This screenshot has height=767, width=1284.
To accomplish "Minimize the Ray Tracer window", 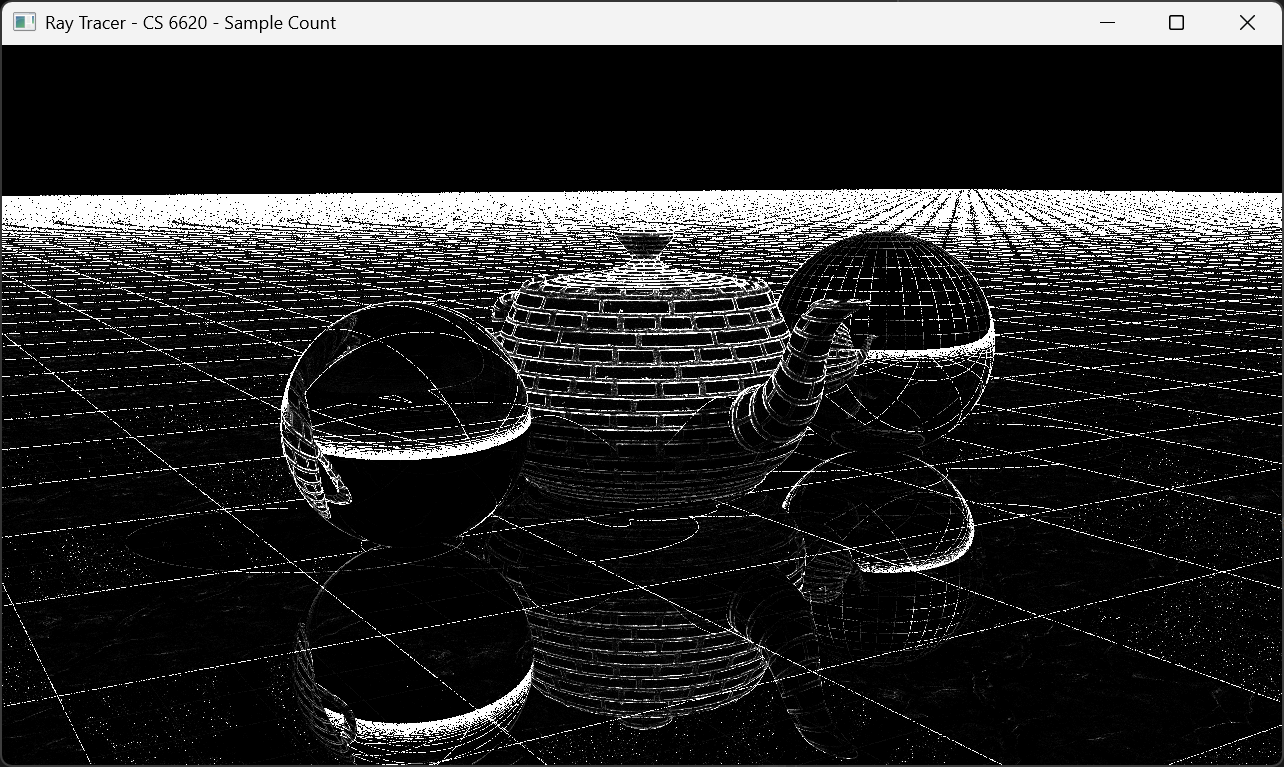I will click(1107, 22).
